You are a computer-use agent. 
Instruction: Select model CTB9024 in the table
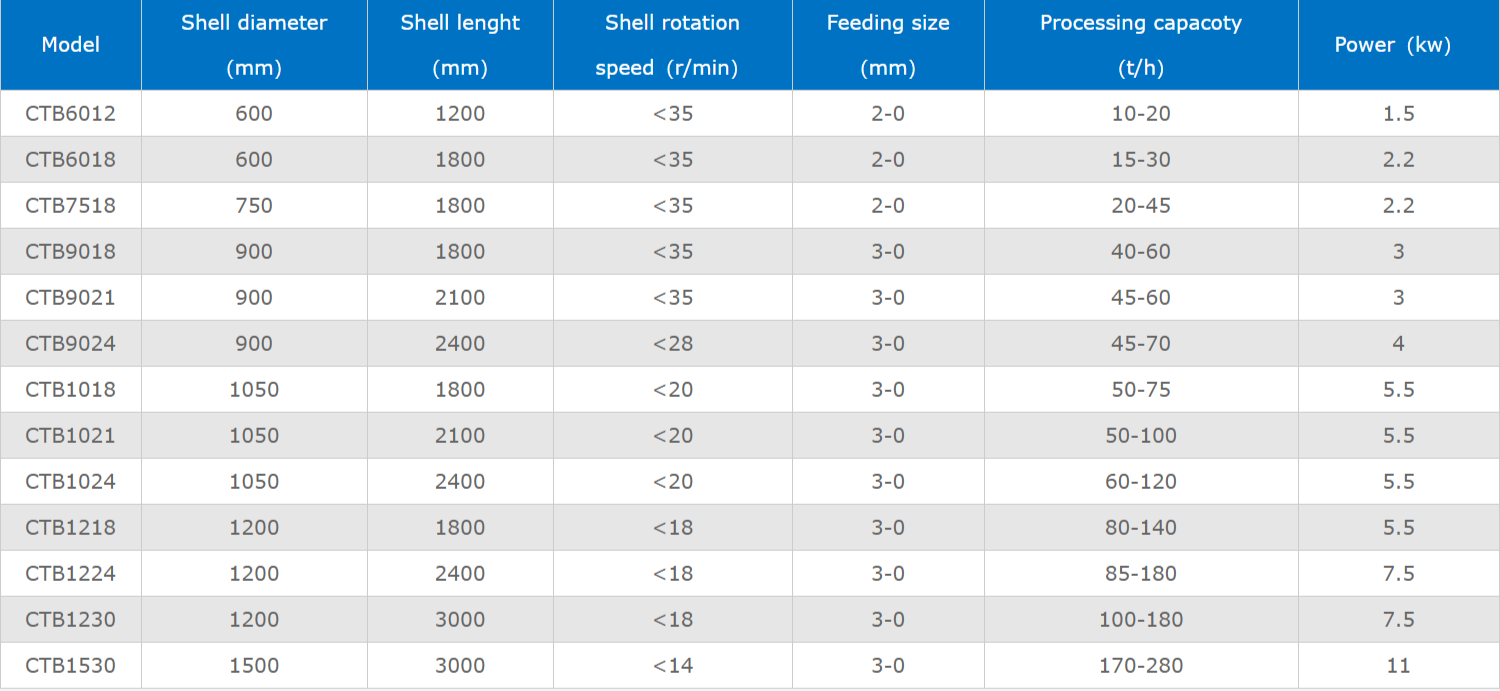pos(70,344)
